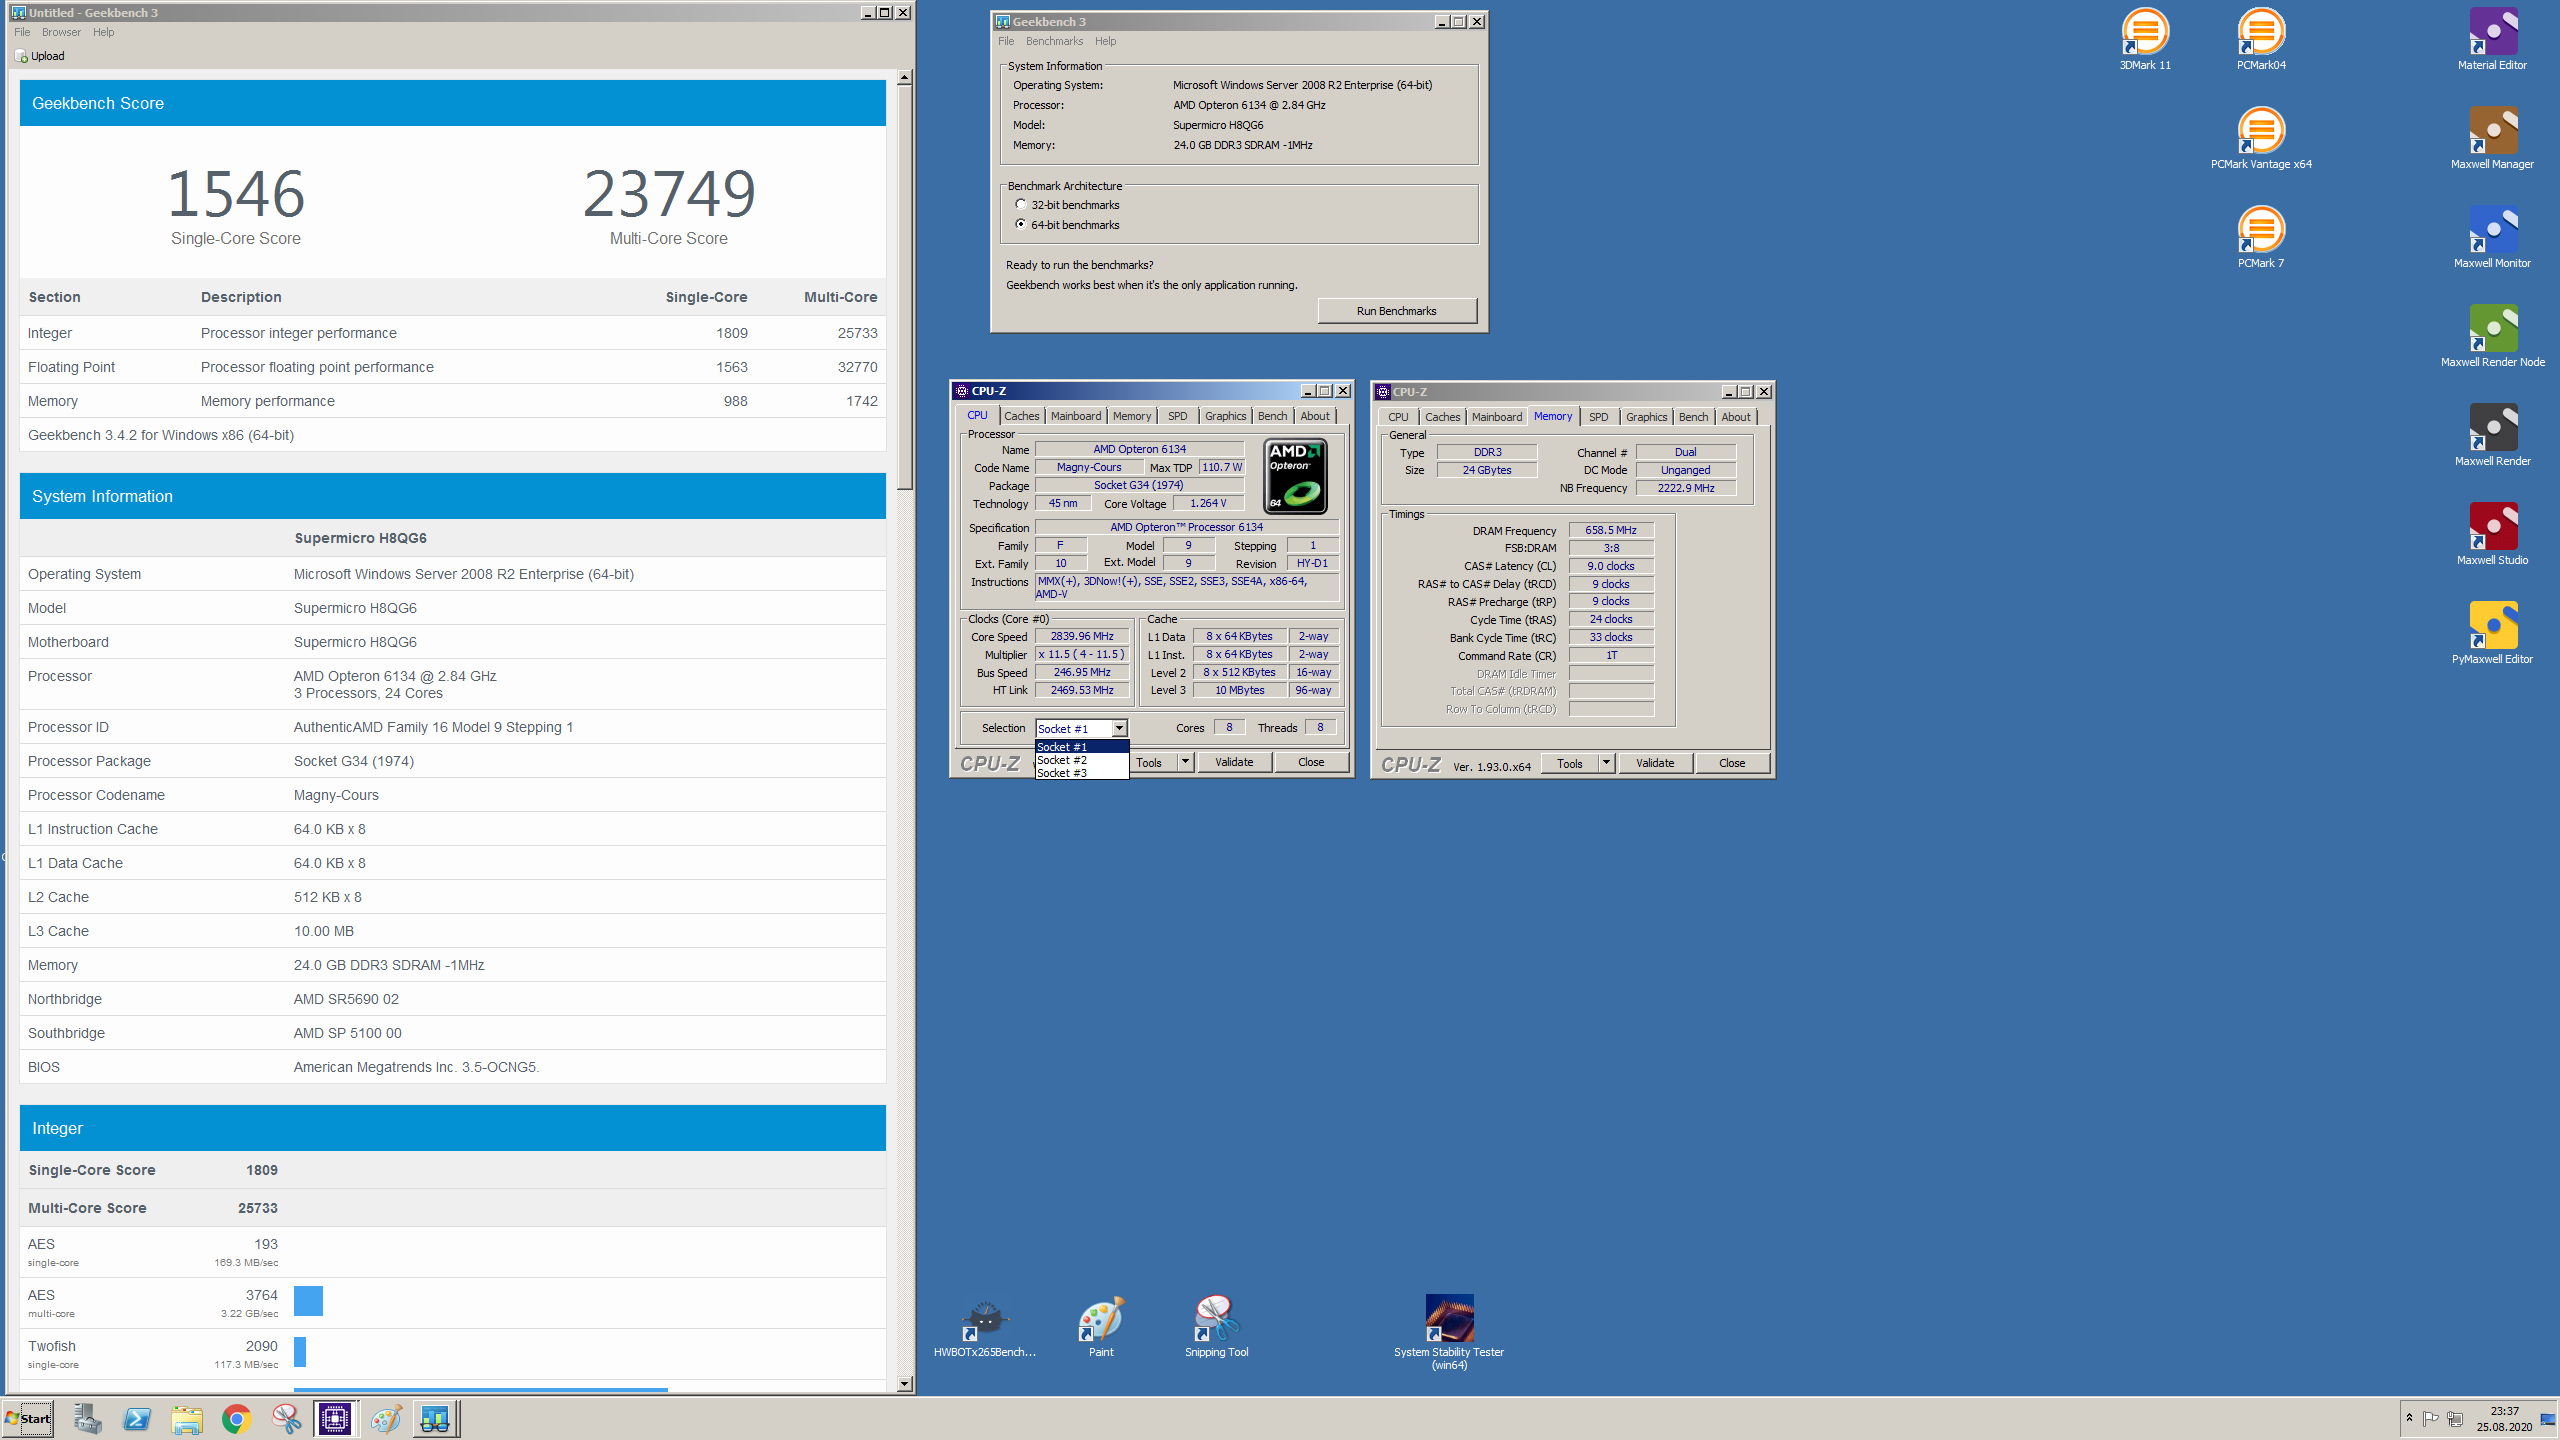Expand Tools arrow in CPU-Z CPU window
The image size is (2560, 1440).
coord(1185,762)
